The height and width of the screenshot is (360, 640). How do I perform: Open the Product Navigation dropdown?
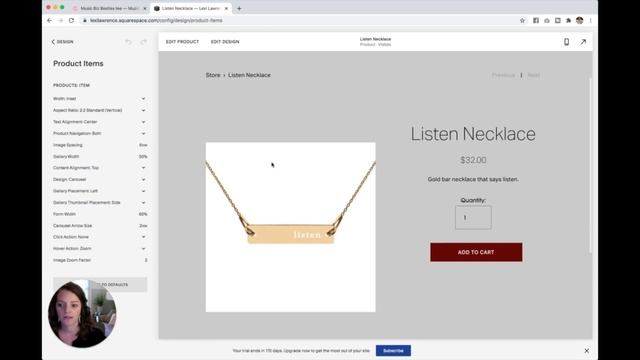[100, 133]
